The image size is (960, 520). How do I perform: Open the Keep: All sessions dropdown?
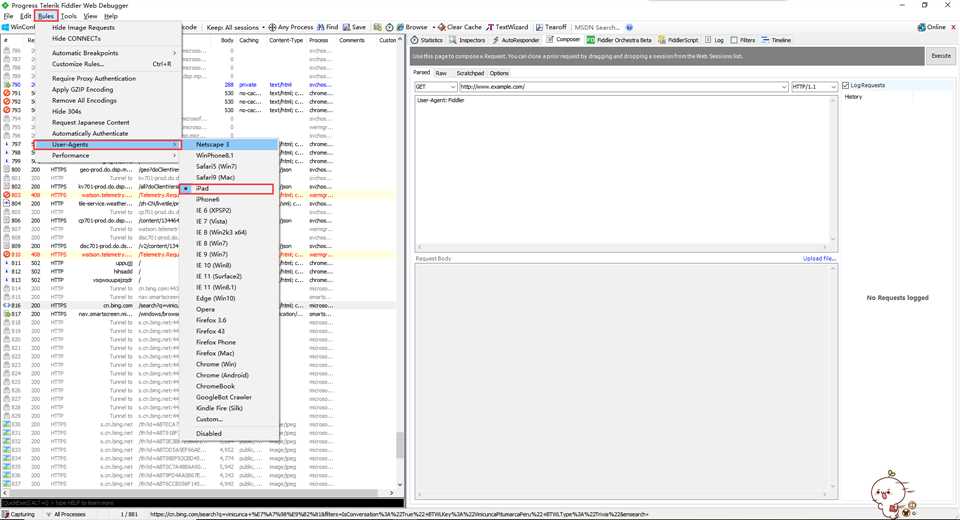pos(236,27)
